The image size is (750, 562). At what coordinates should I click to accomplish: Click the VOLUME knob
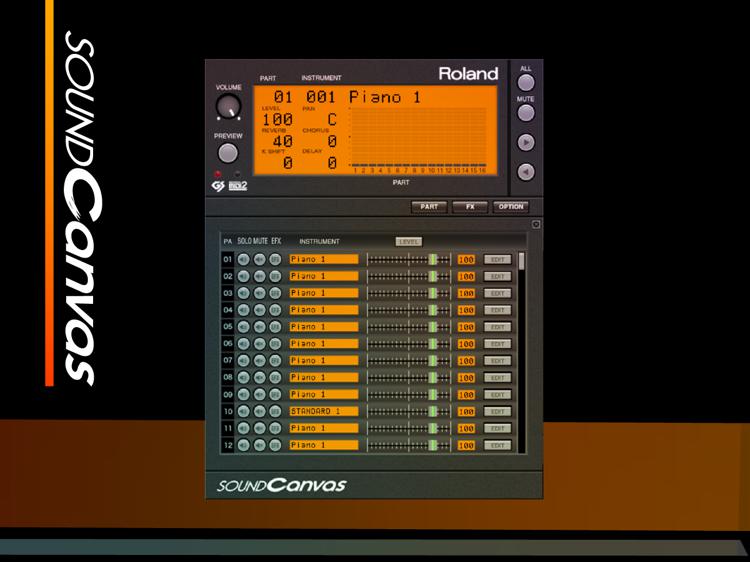pos(228,107)
